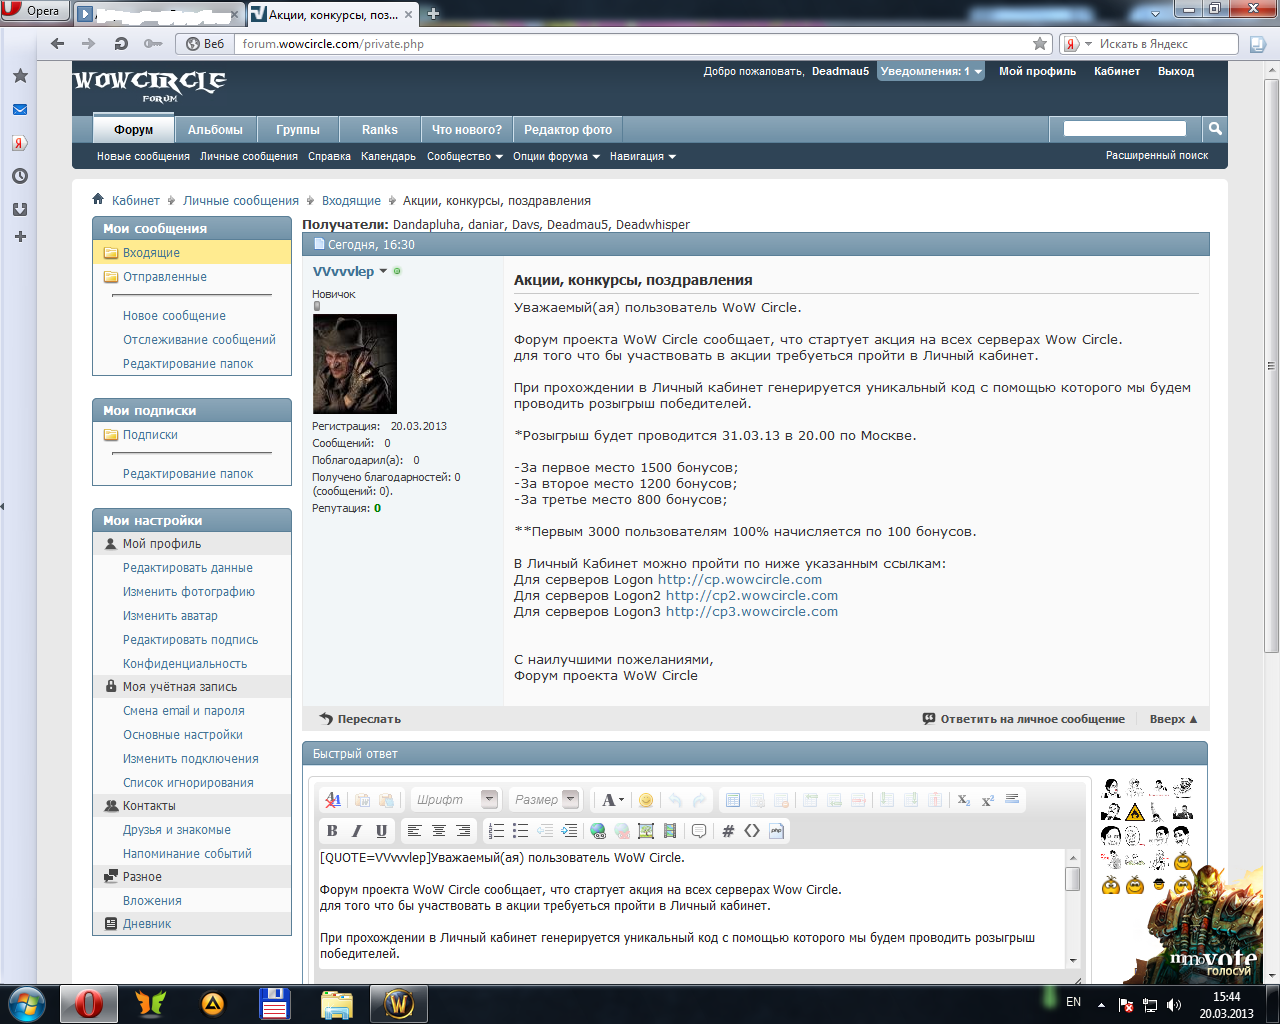Expand Уведомления notifications dropdown
The height and width of the screenshot is (1024, 1280).
[931, 71]
